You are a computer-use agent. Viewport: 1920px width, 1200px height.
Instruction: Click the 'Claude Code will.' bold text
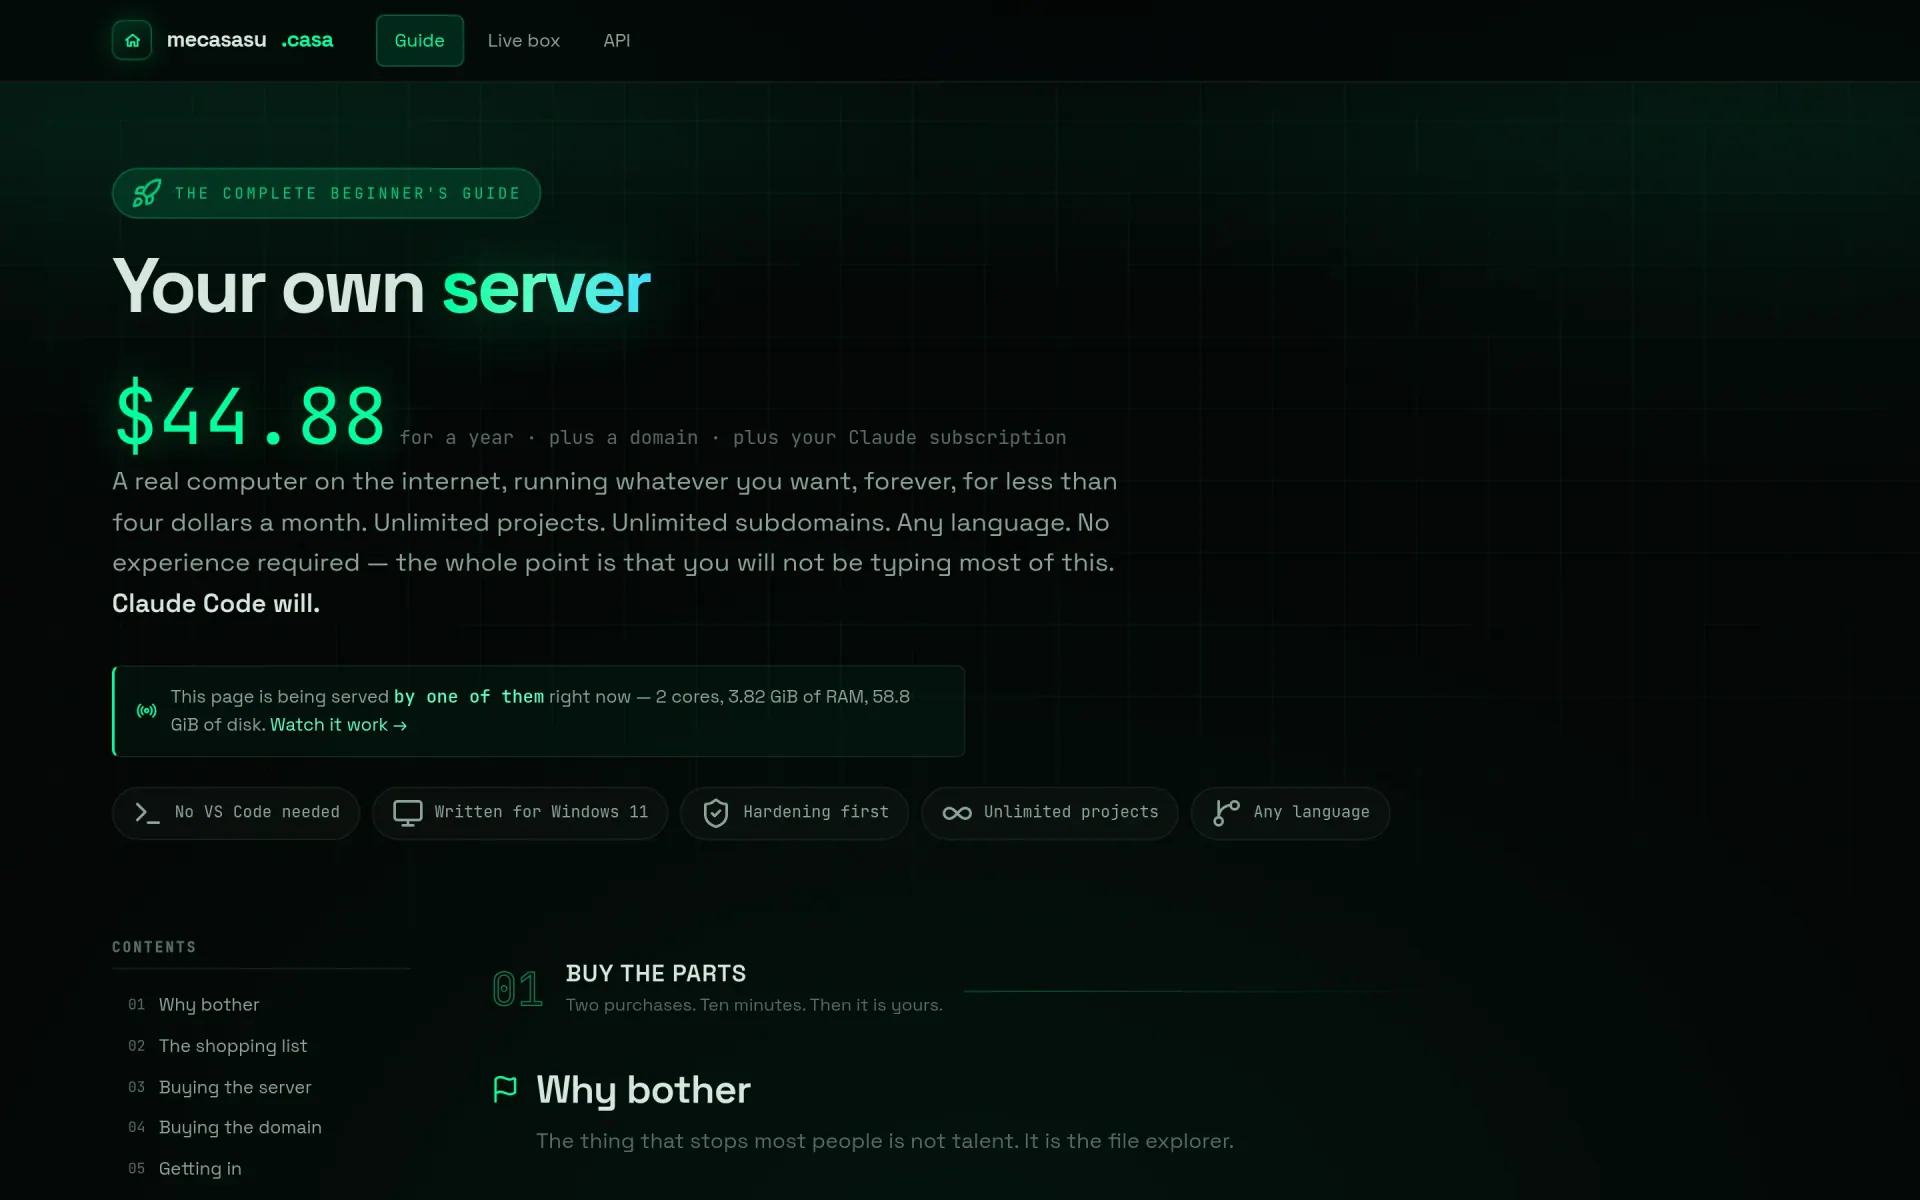click(x=216, y=603)
